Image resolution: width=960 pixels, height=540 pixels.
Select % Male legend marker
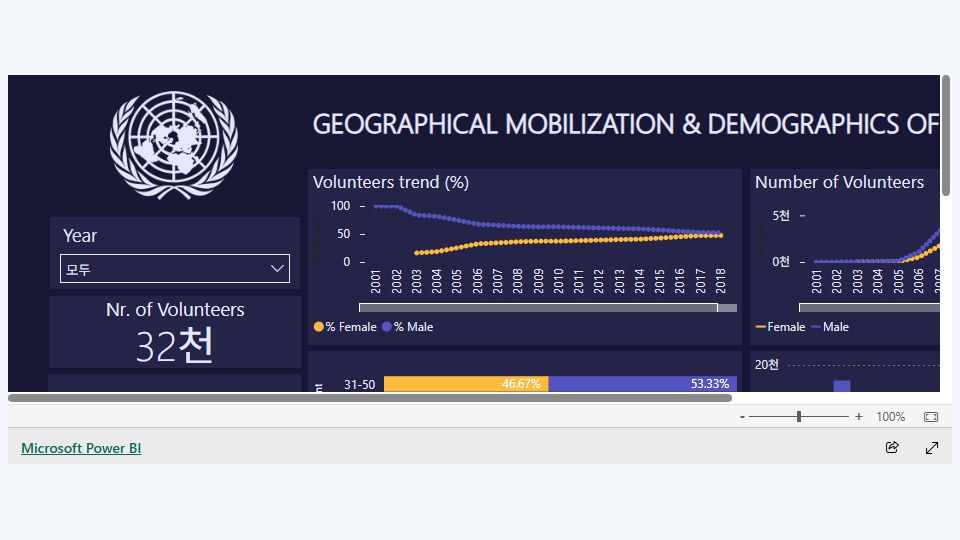[x=386, y=327]
